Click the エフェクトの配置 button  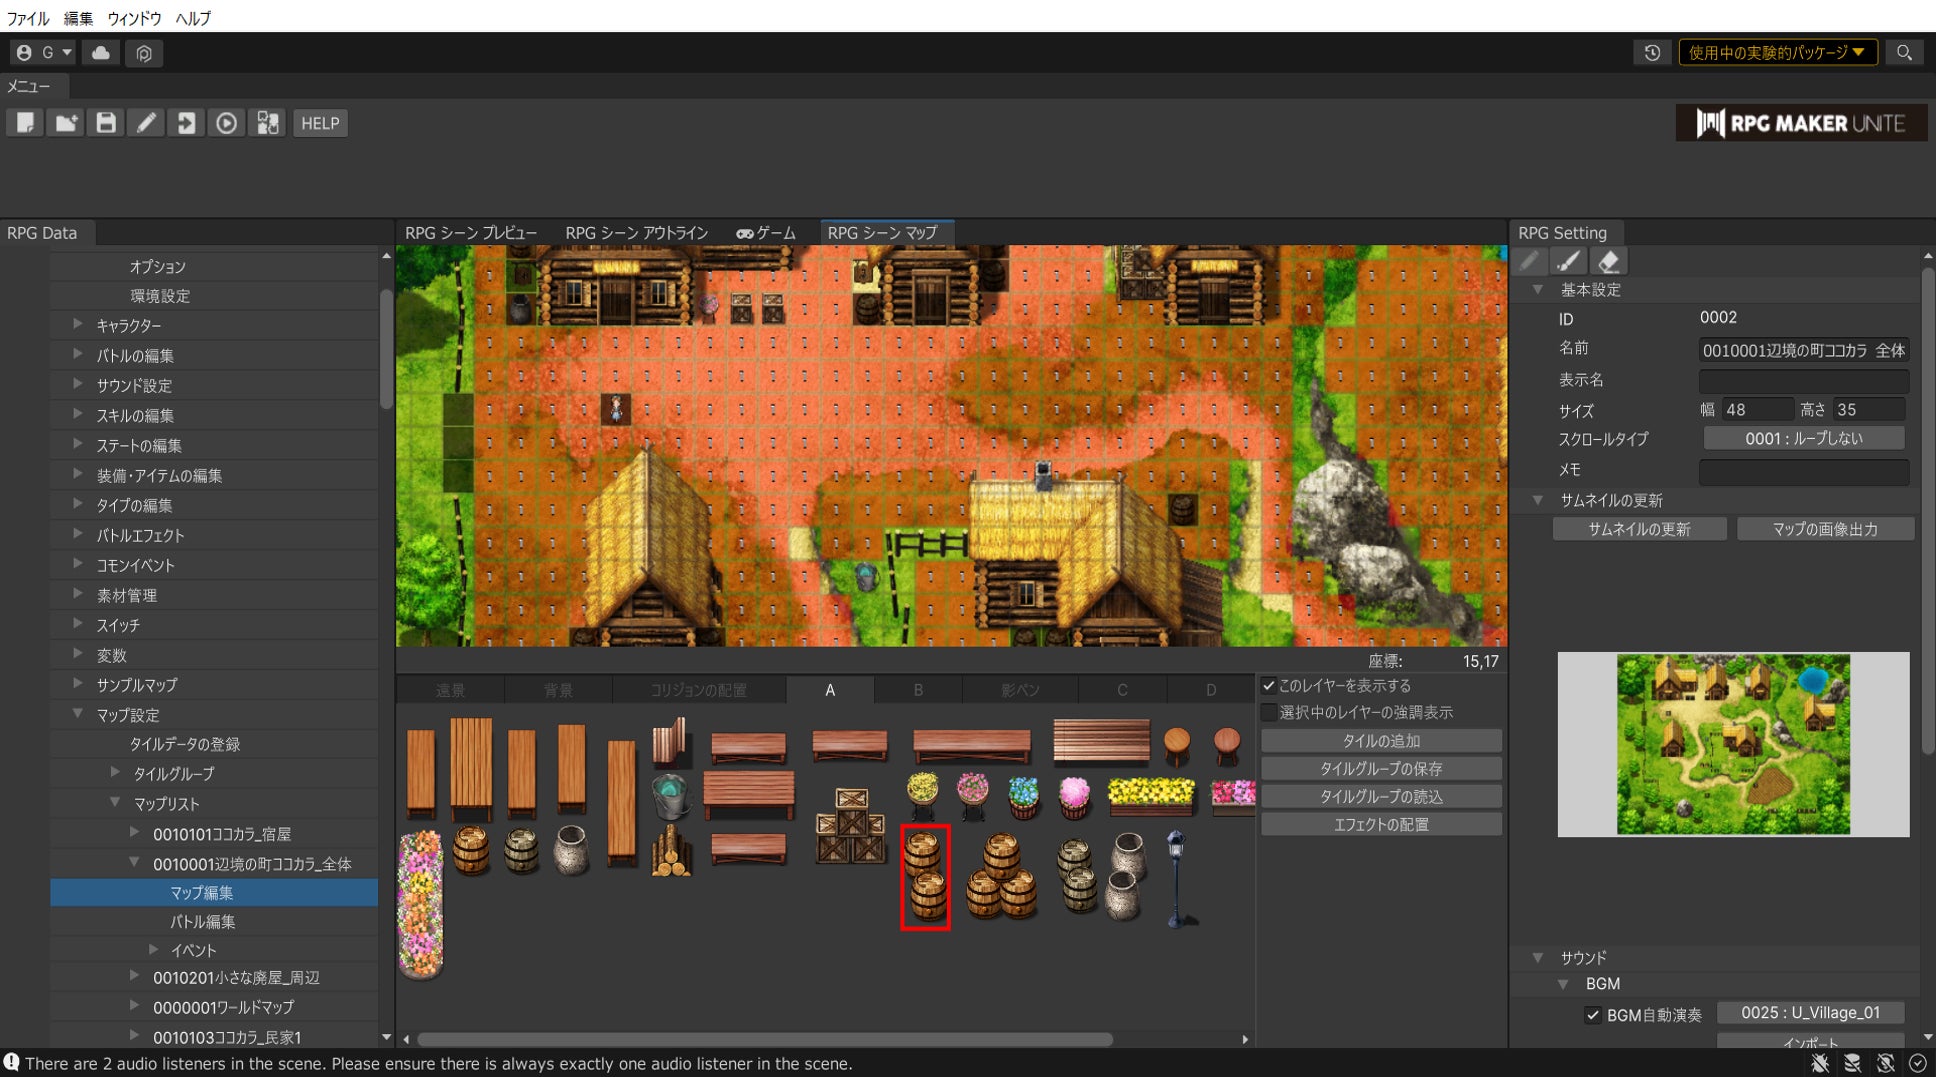pos(1381,825)
